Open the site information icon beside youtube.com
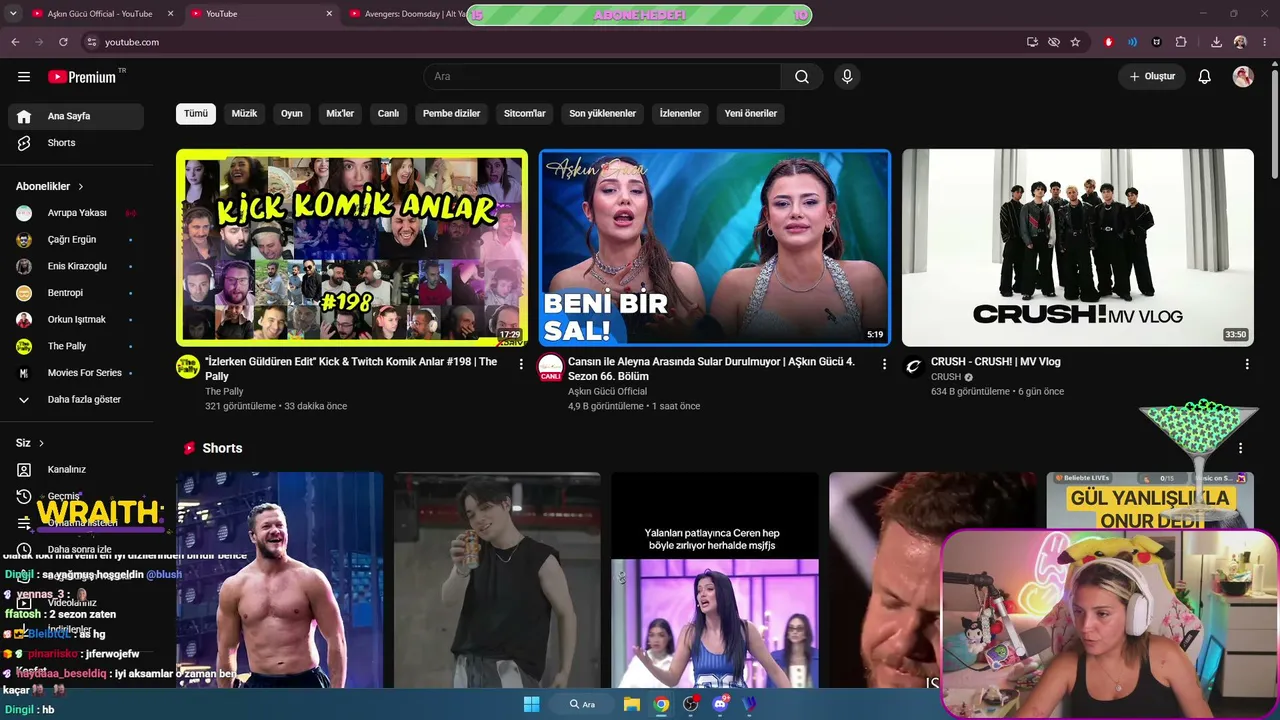 coord(91,42)
